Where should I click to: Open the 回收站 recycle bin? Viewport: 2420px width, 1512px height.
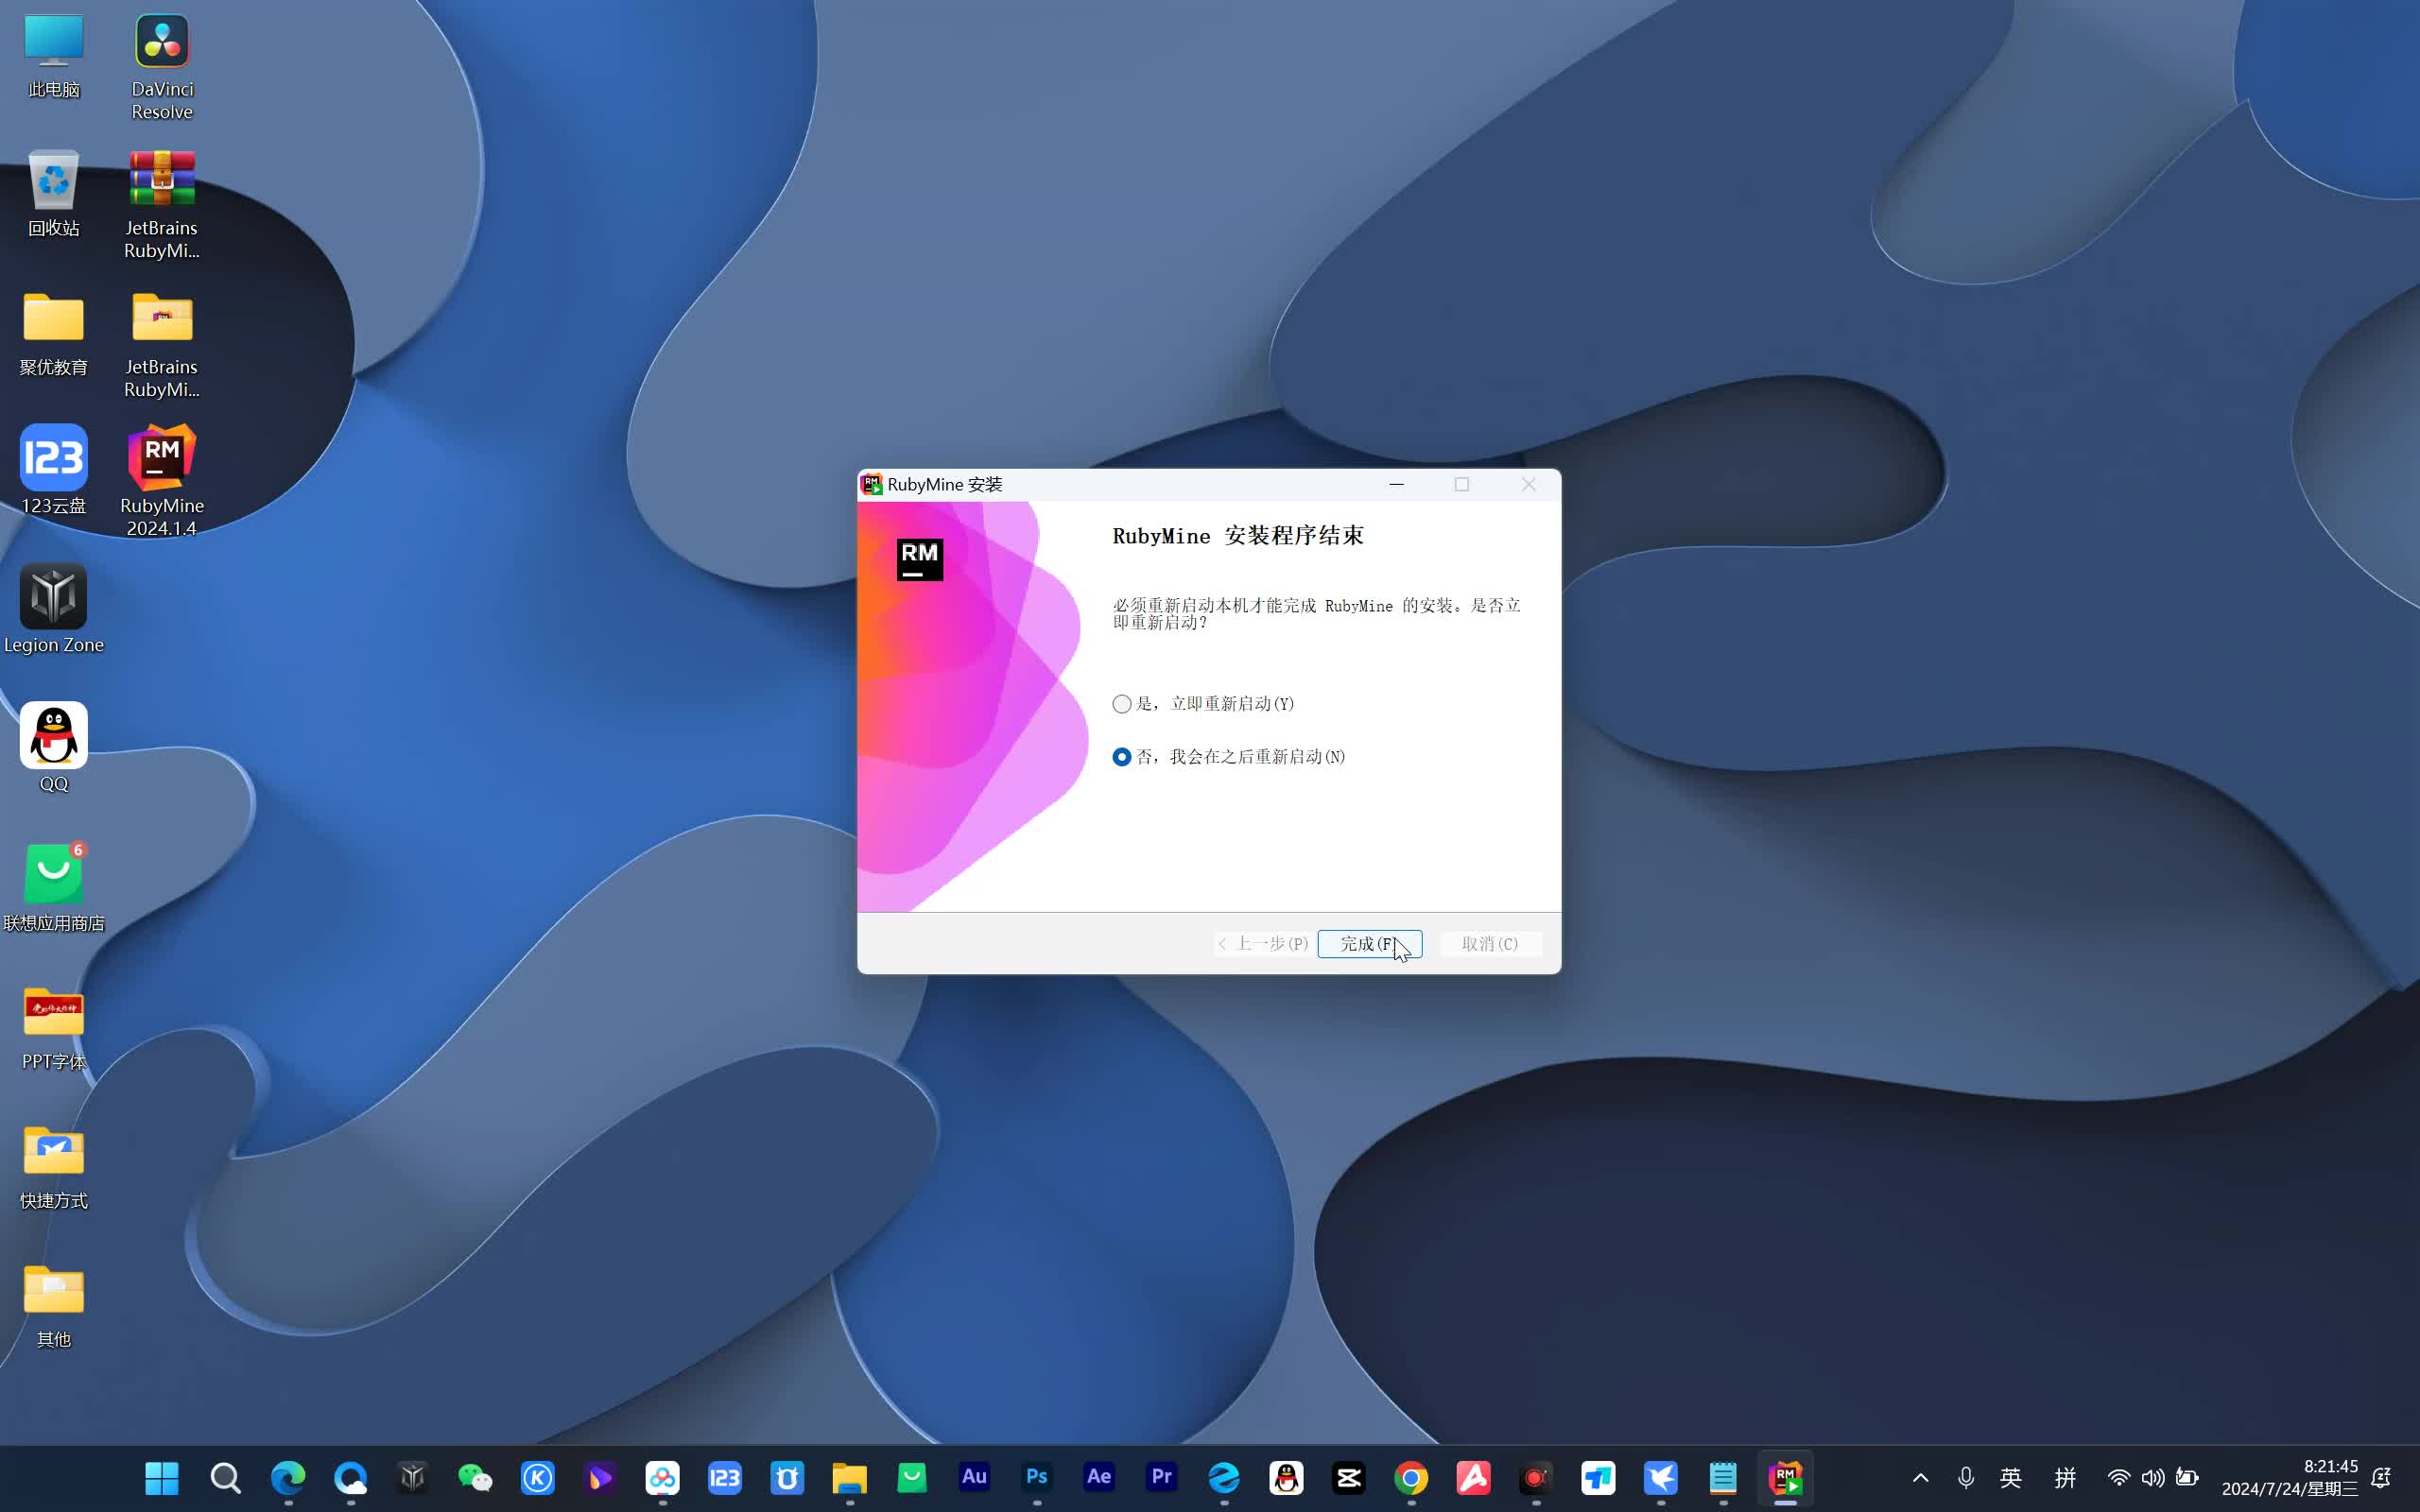(x=54, y=180)
